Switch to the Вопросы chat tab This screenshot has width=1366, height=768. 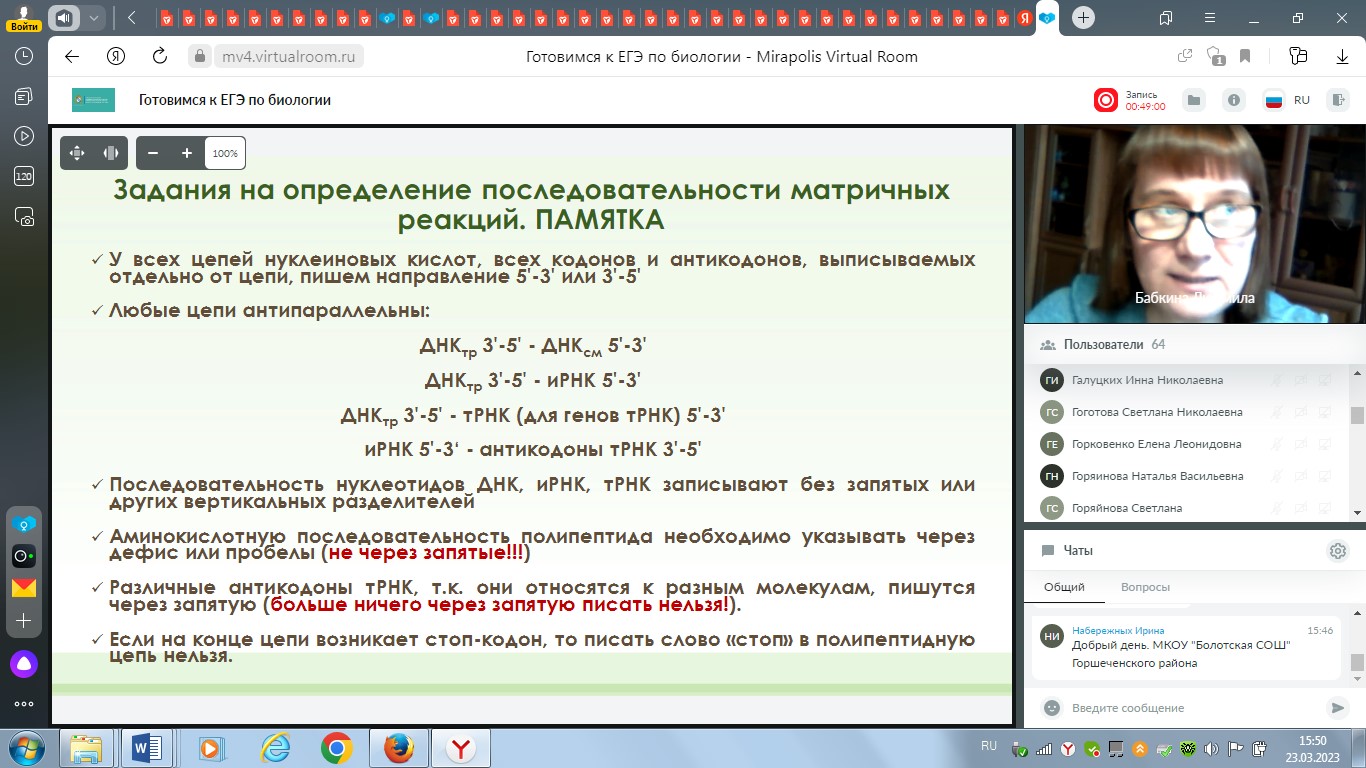(x=1145, y=587)
